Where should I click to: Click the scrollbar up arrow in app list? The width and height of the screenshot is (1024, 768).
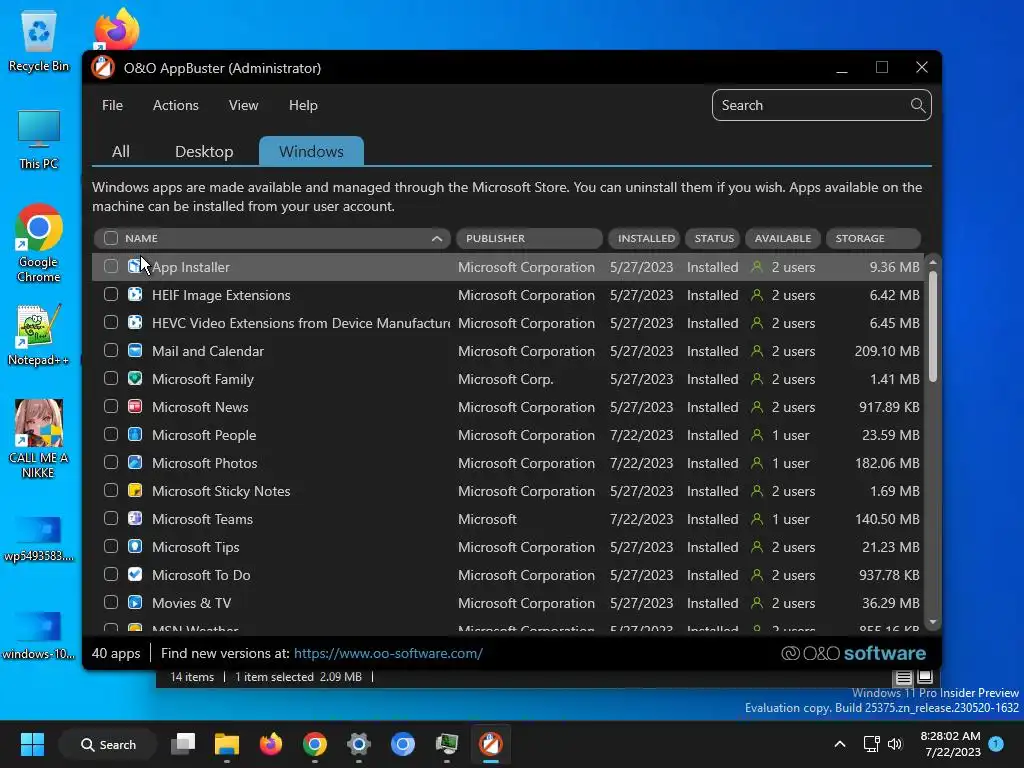pos(933,263)
